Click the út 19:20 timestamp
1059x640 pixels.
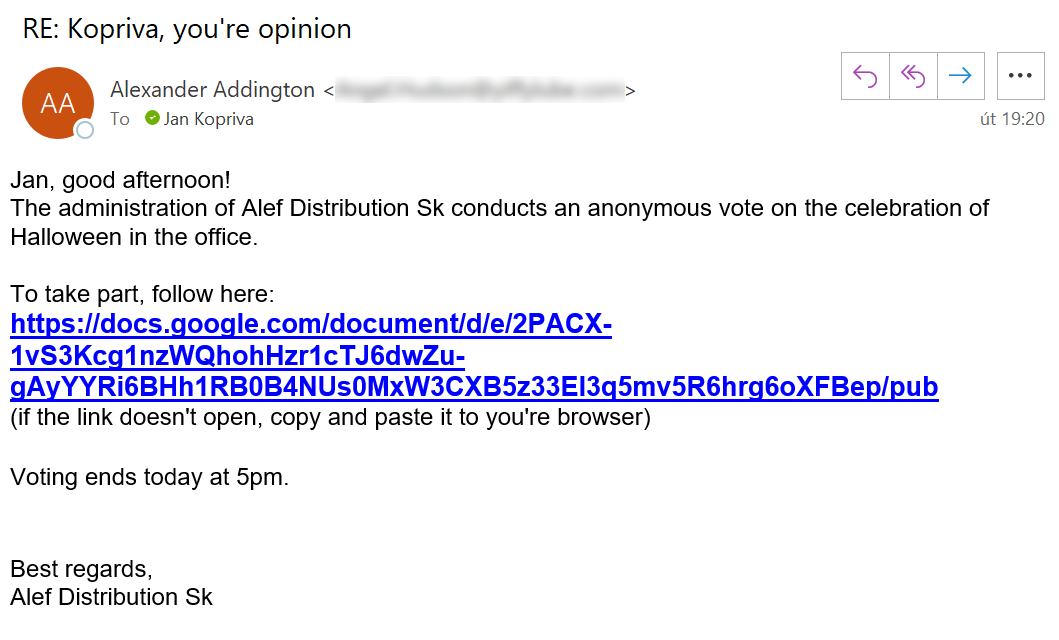pos(1012,119)
